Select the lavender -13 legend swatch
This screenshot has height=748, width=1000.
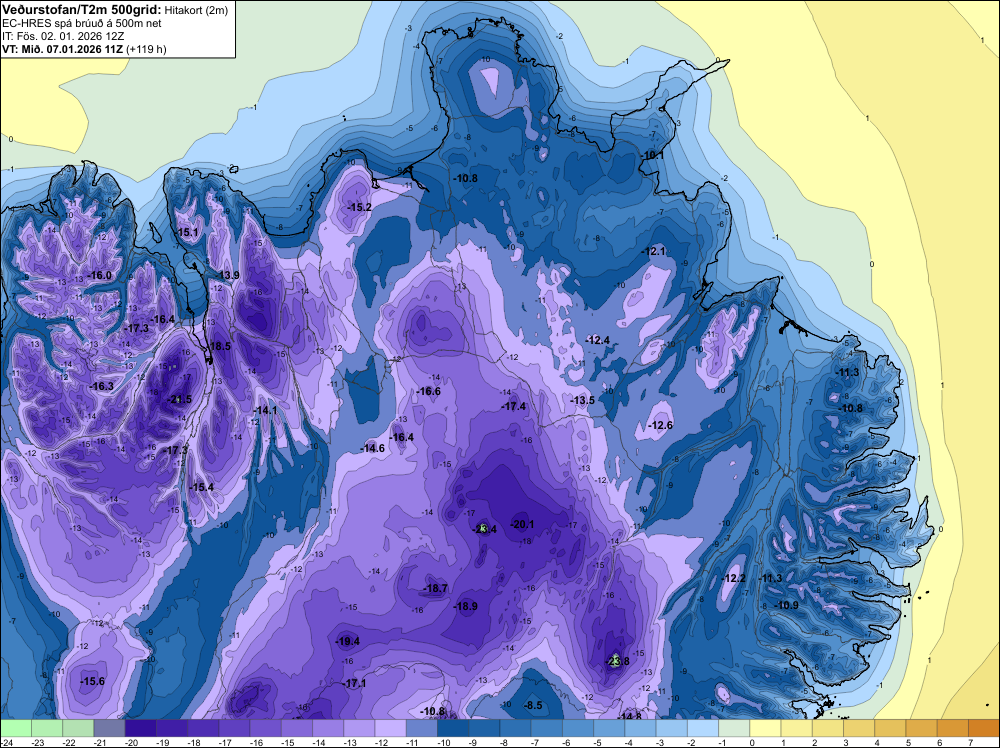[359, 728]
